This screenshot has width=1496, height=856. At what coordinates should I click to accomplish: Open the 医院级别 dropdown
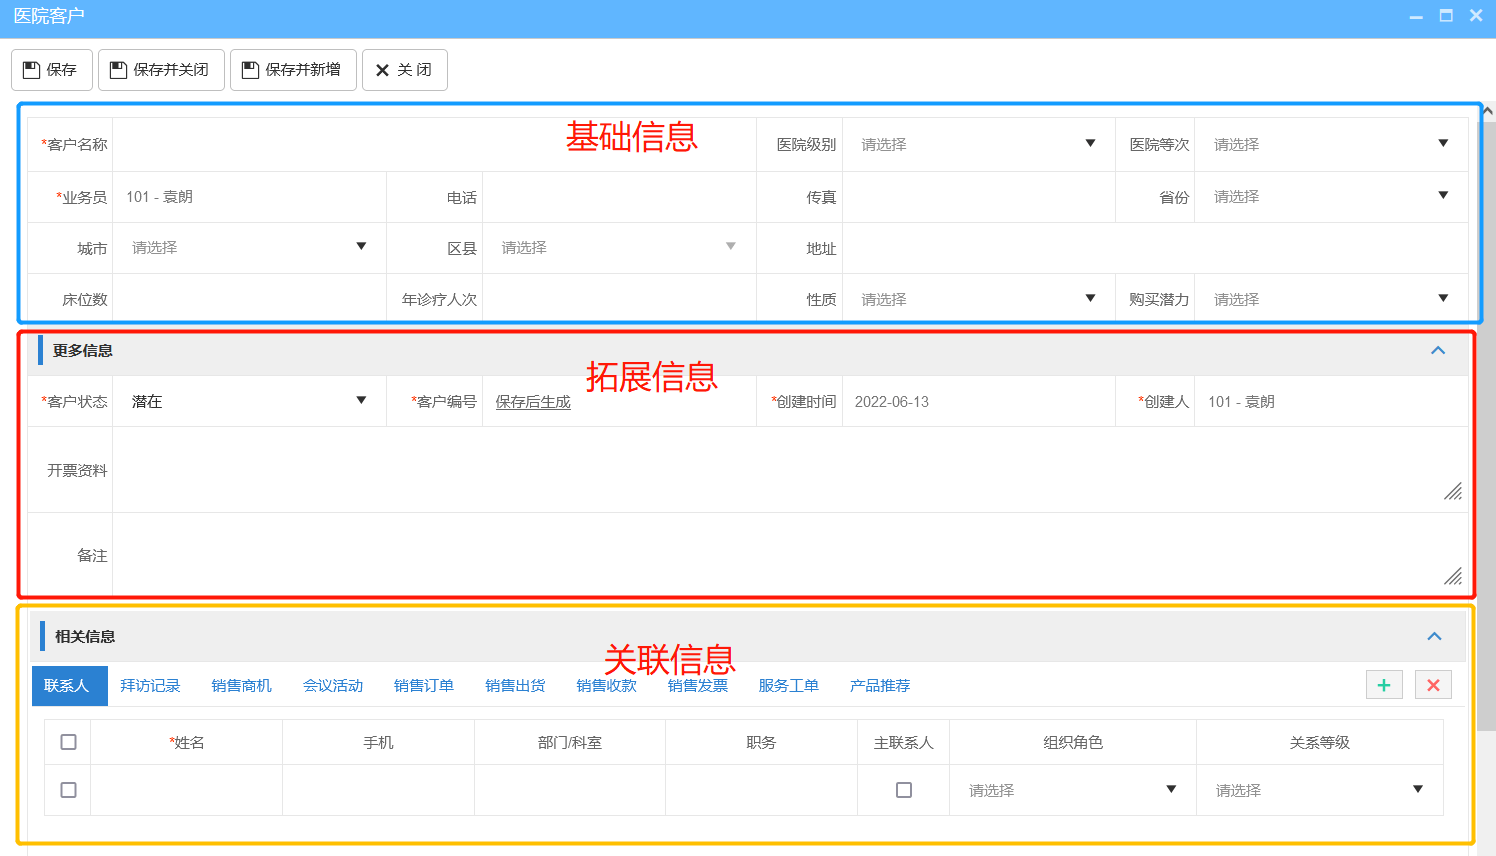click(1091, 144)
